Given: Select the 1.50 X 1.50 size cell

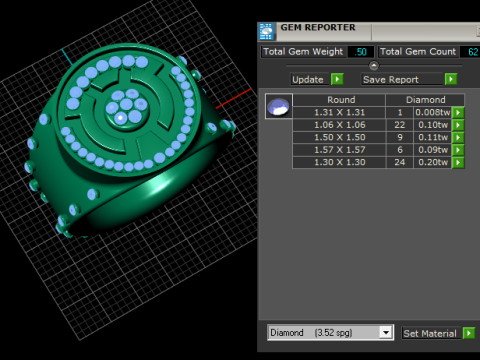Looking at the screenshot, I should 339,137.
